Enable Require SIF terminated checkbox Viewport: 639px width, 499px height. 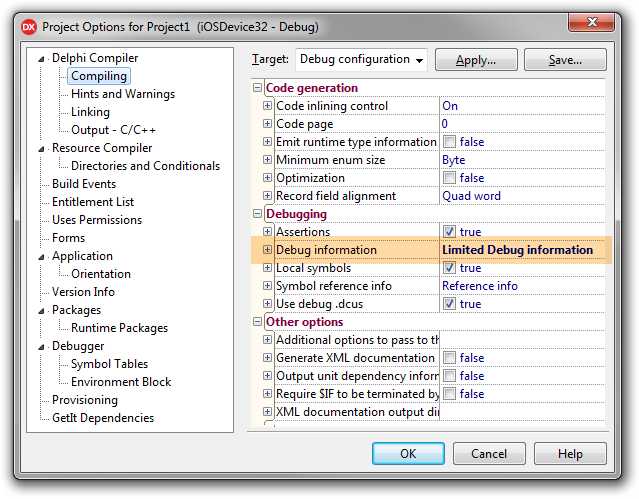pyautogui.click(x=450, y=393)
